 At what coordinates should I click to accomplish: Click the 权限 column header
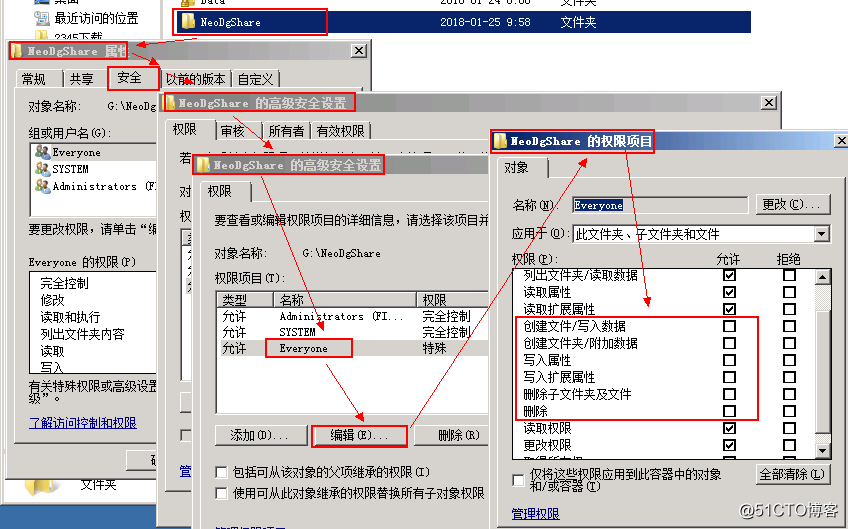click(x=453, y=300)
